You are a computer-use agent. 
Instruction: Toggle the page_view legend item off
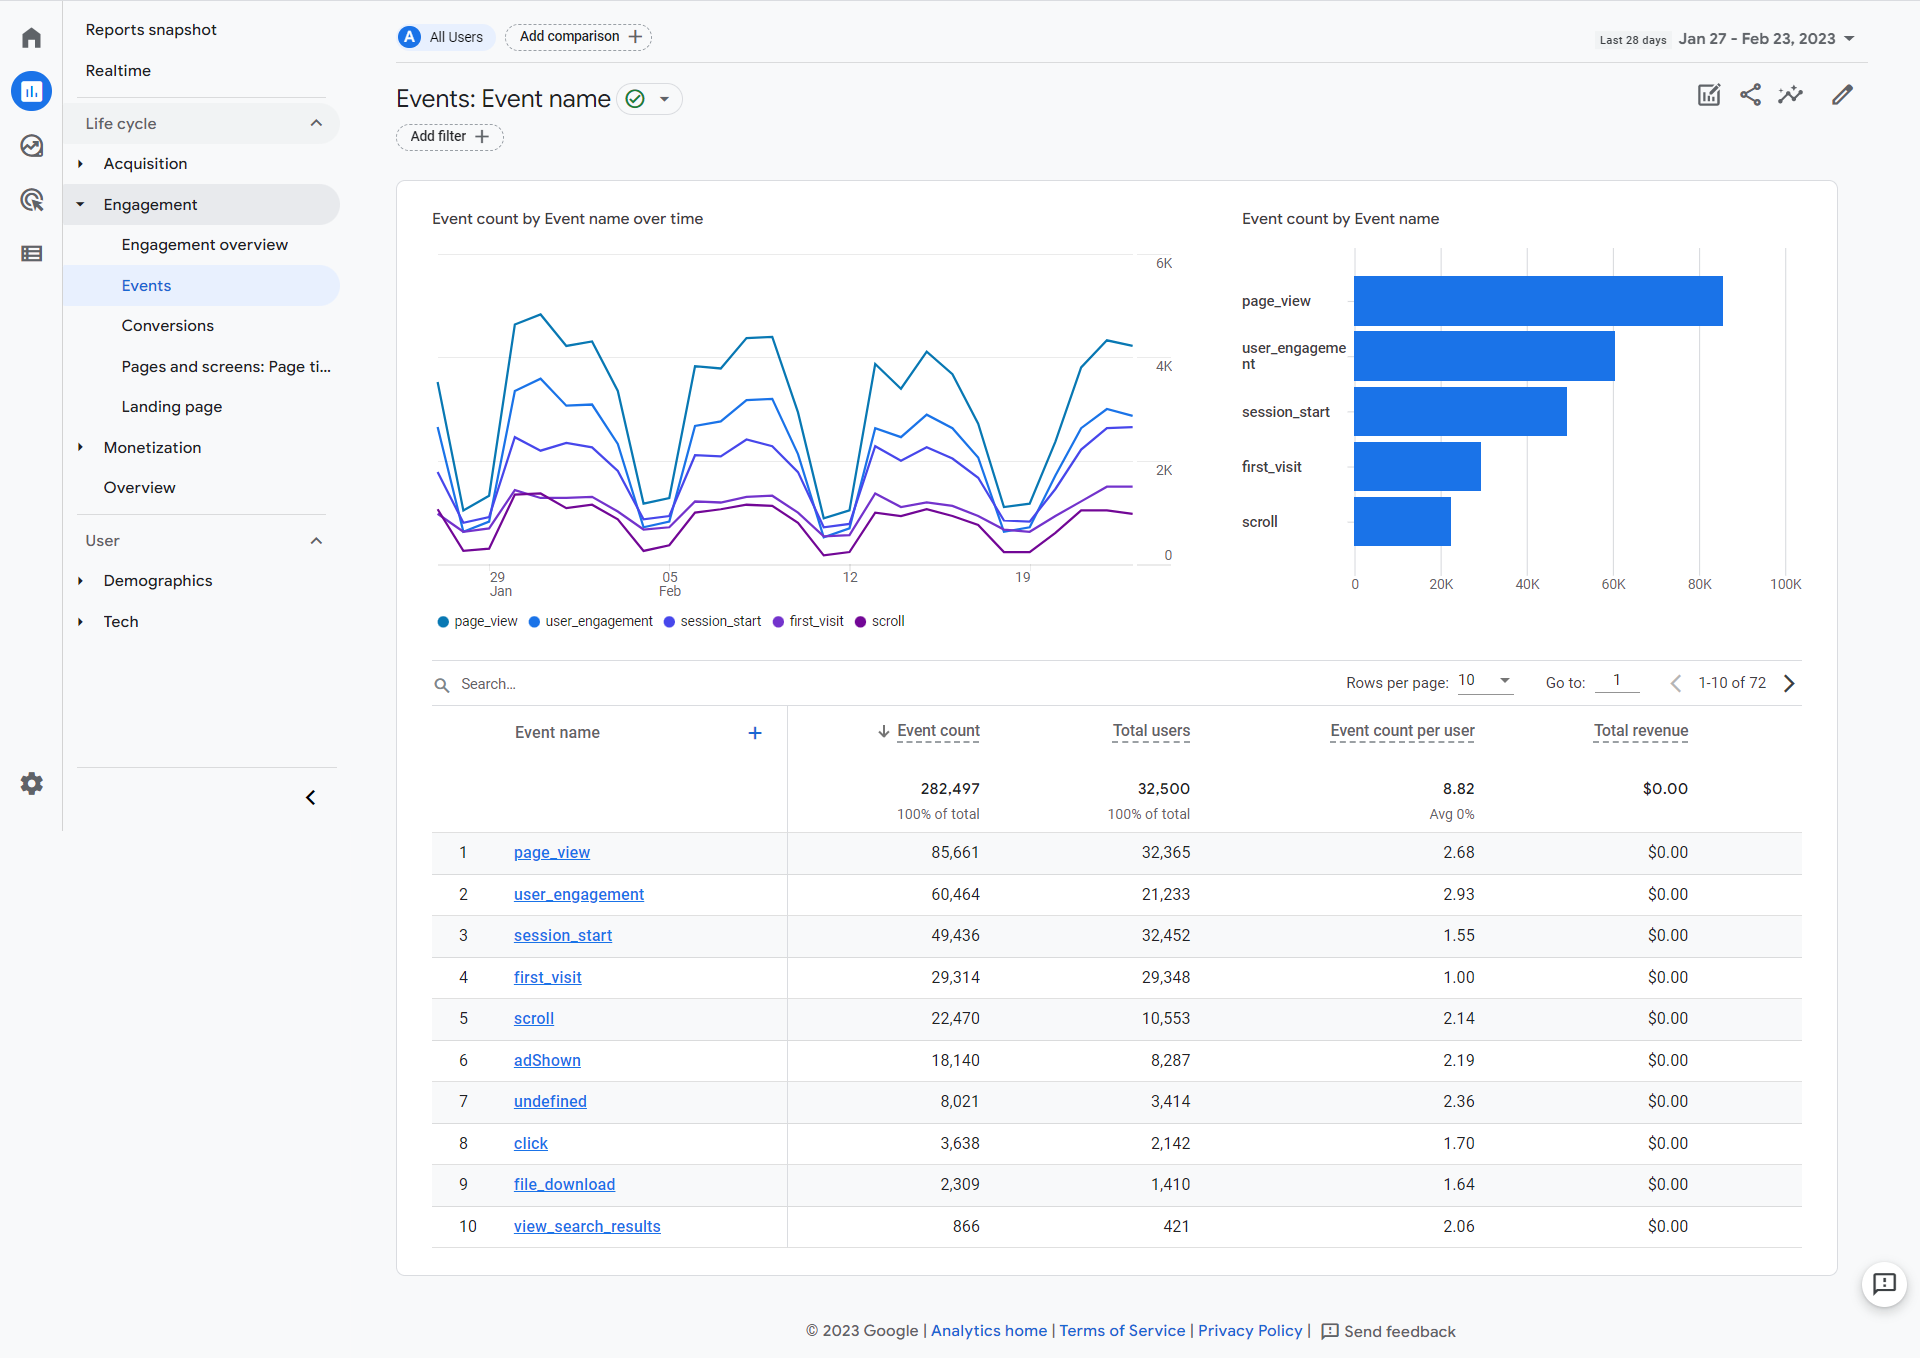(x=477, y=620)
